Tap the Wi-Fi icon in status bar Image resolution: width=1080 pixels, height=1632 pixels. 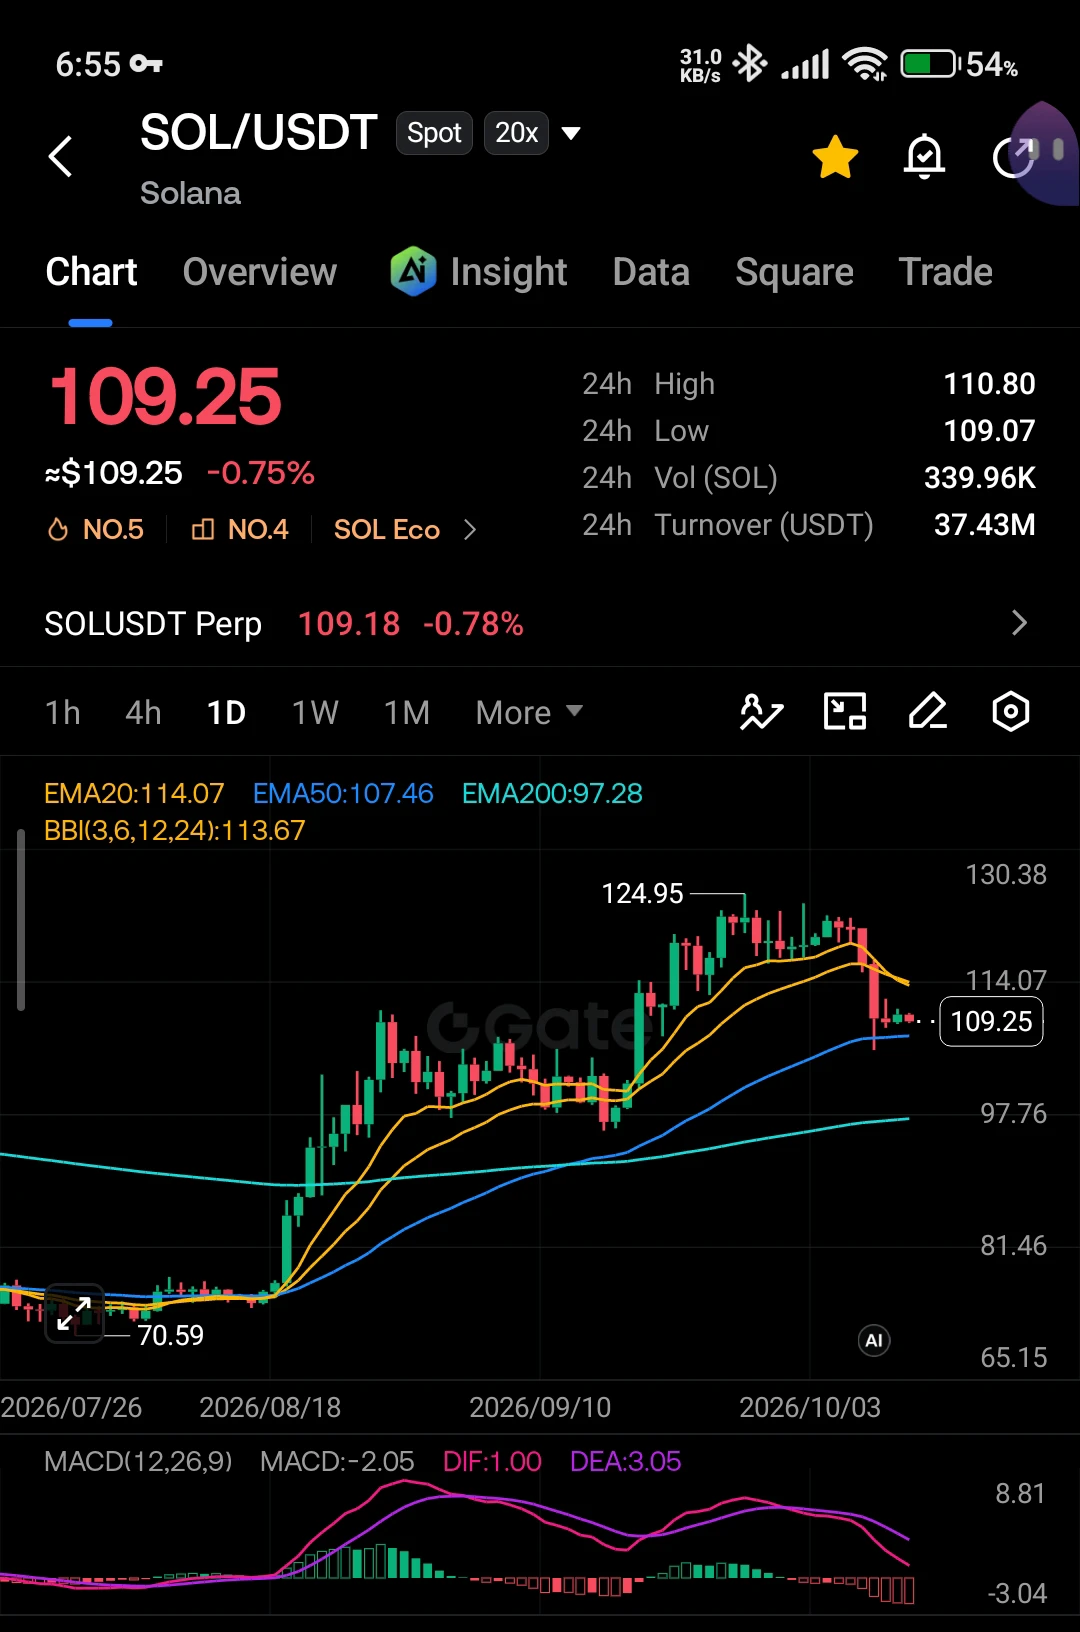pos(865,64)
